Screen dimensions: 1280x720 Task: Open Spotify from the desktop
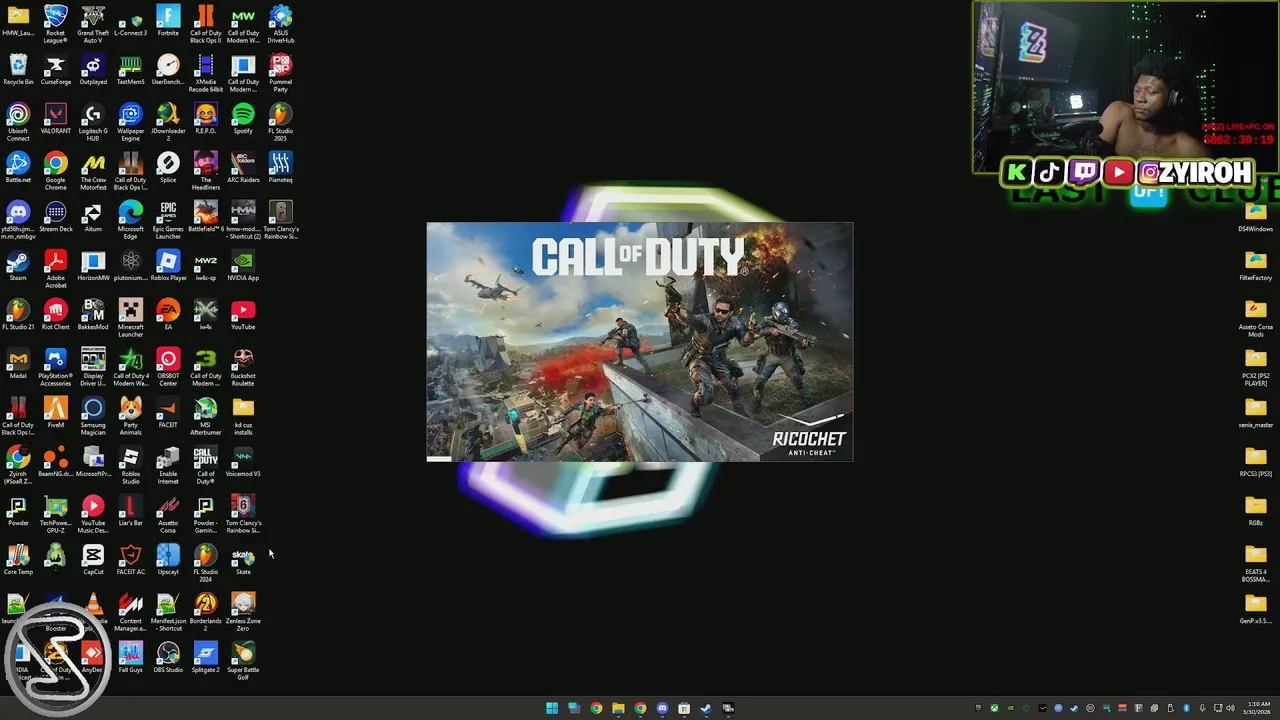click(243, 119)
